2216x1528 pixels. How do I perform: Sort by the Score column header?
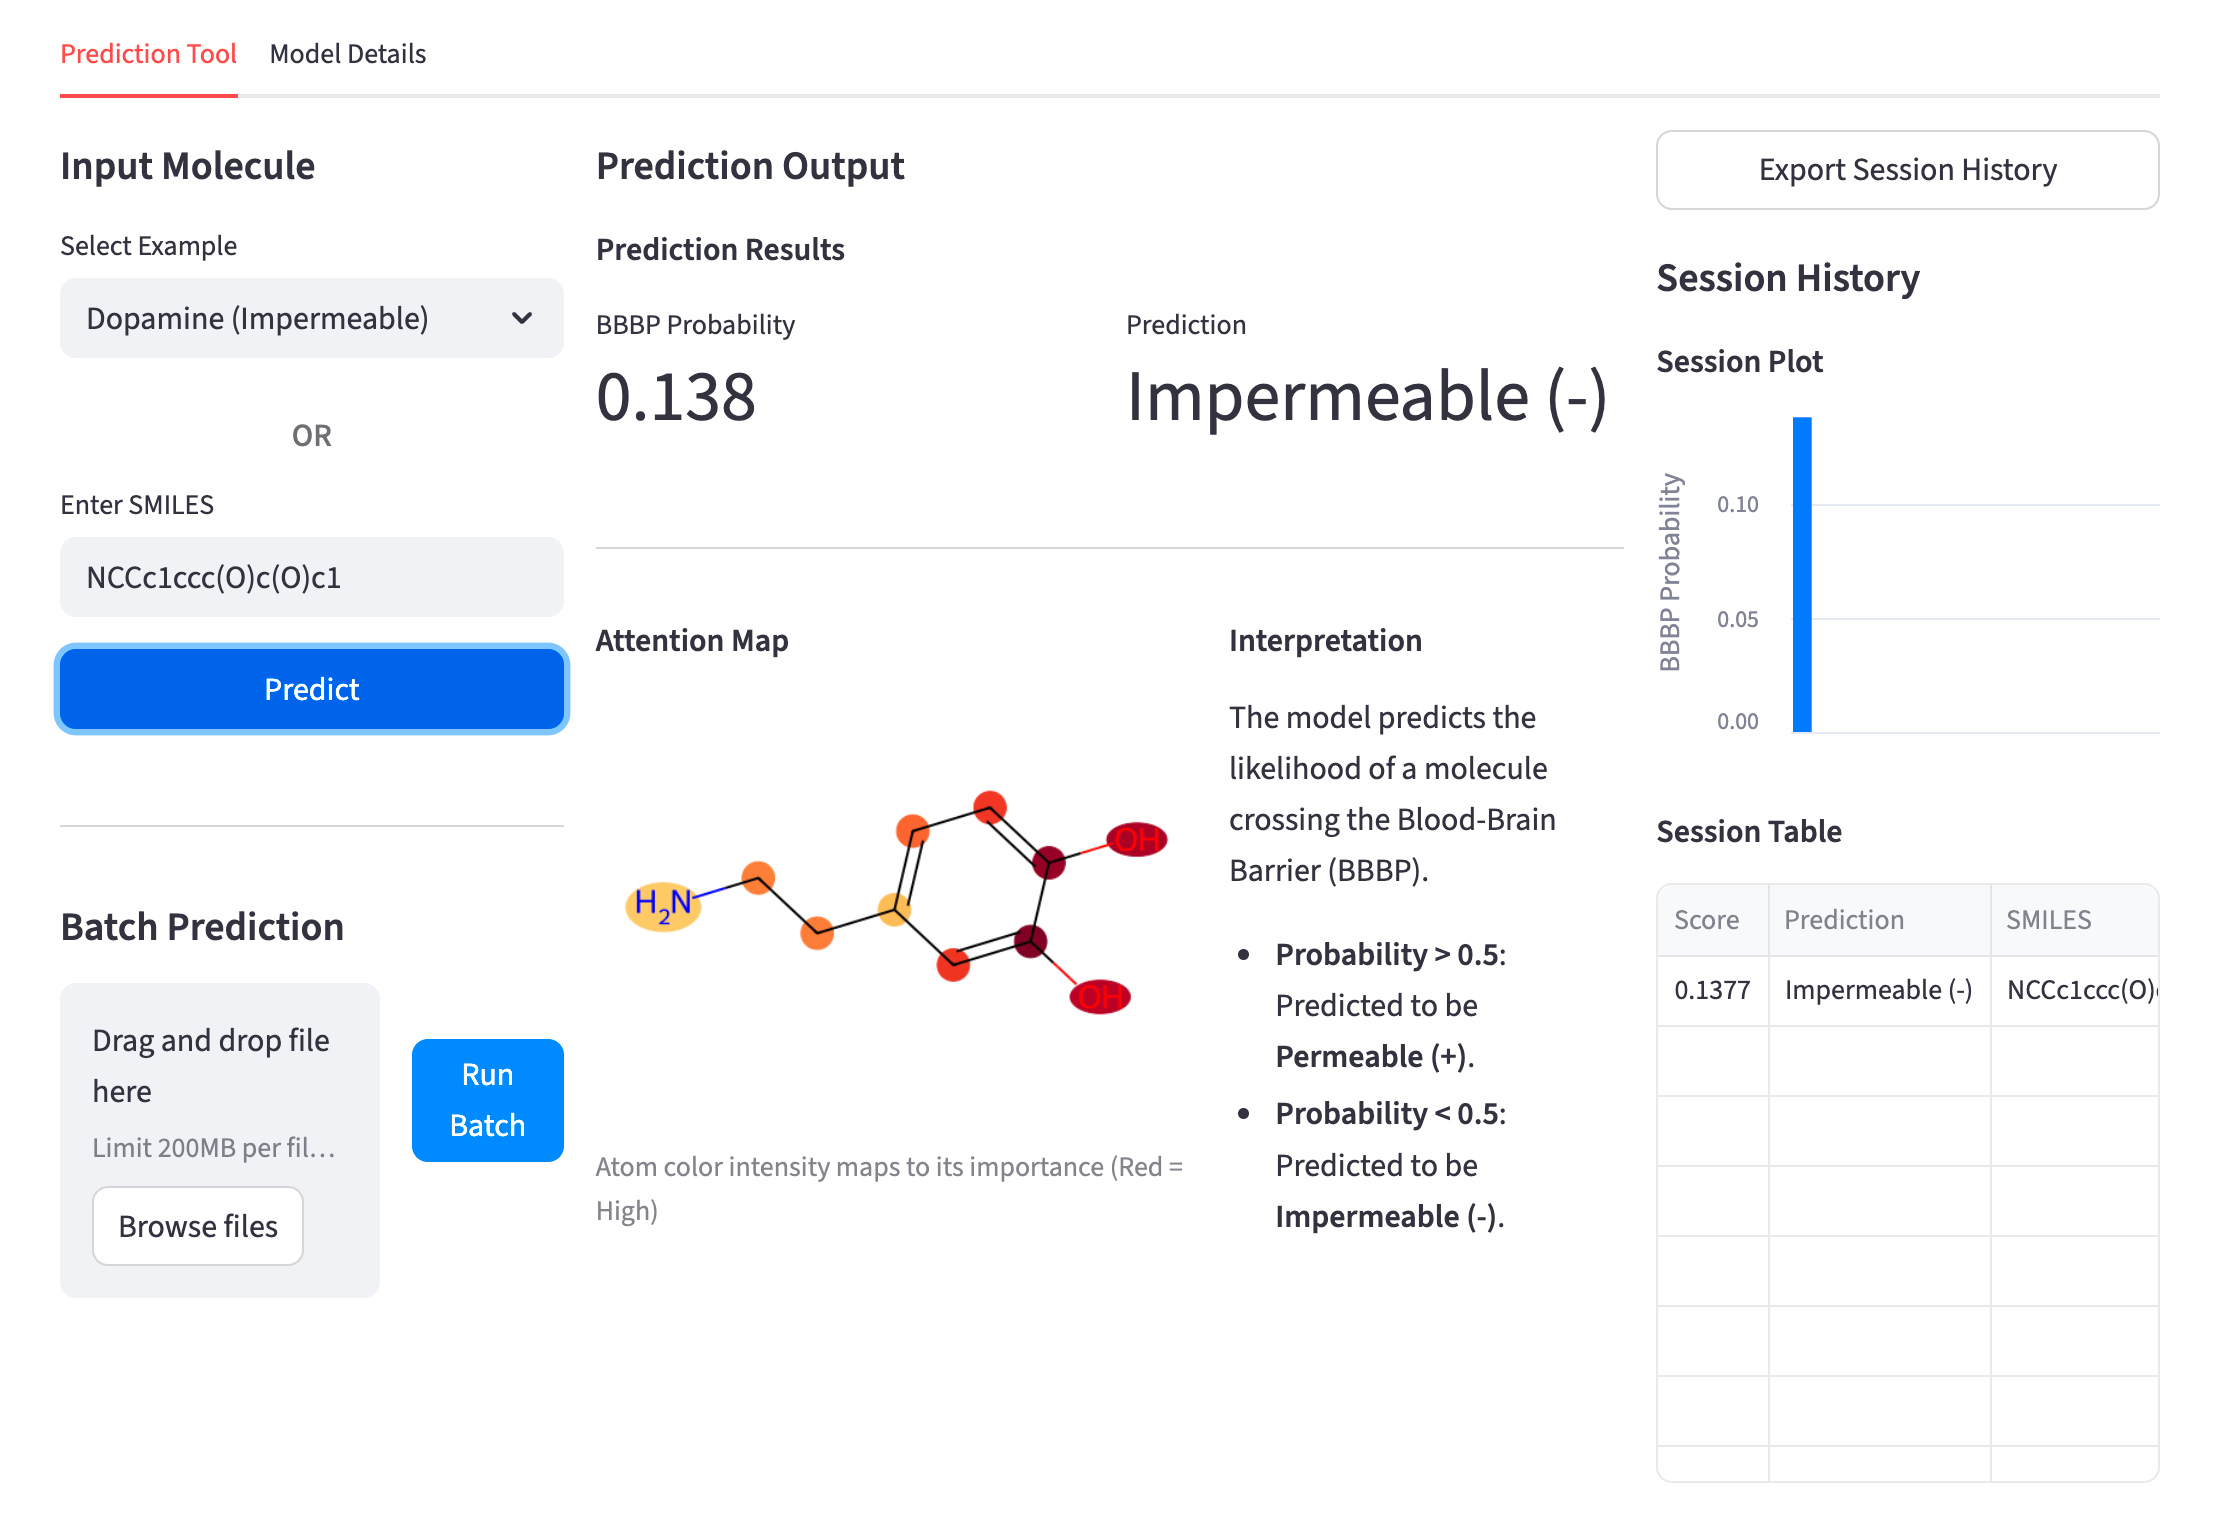tap(1707, 920)
